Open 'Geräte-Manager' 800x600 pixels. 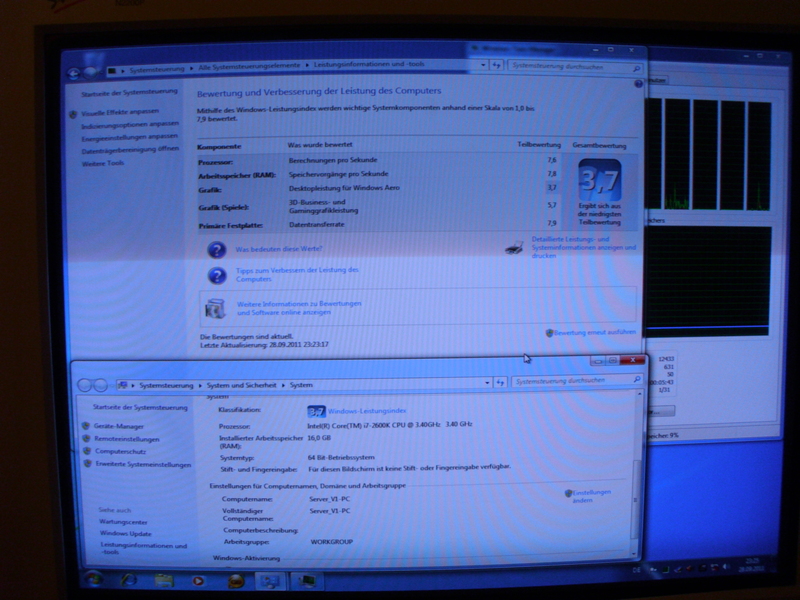pyautogui.click(x=118, y=426)
